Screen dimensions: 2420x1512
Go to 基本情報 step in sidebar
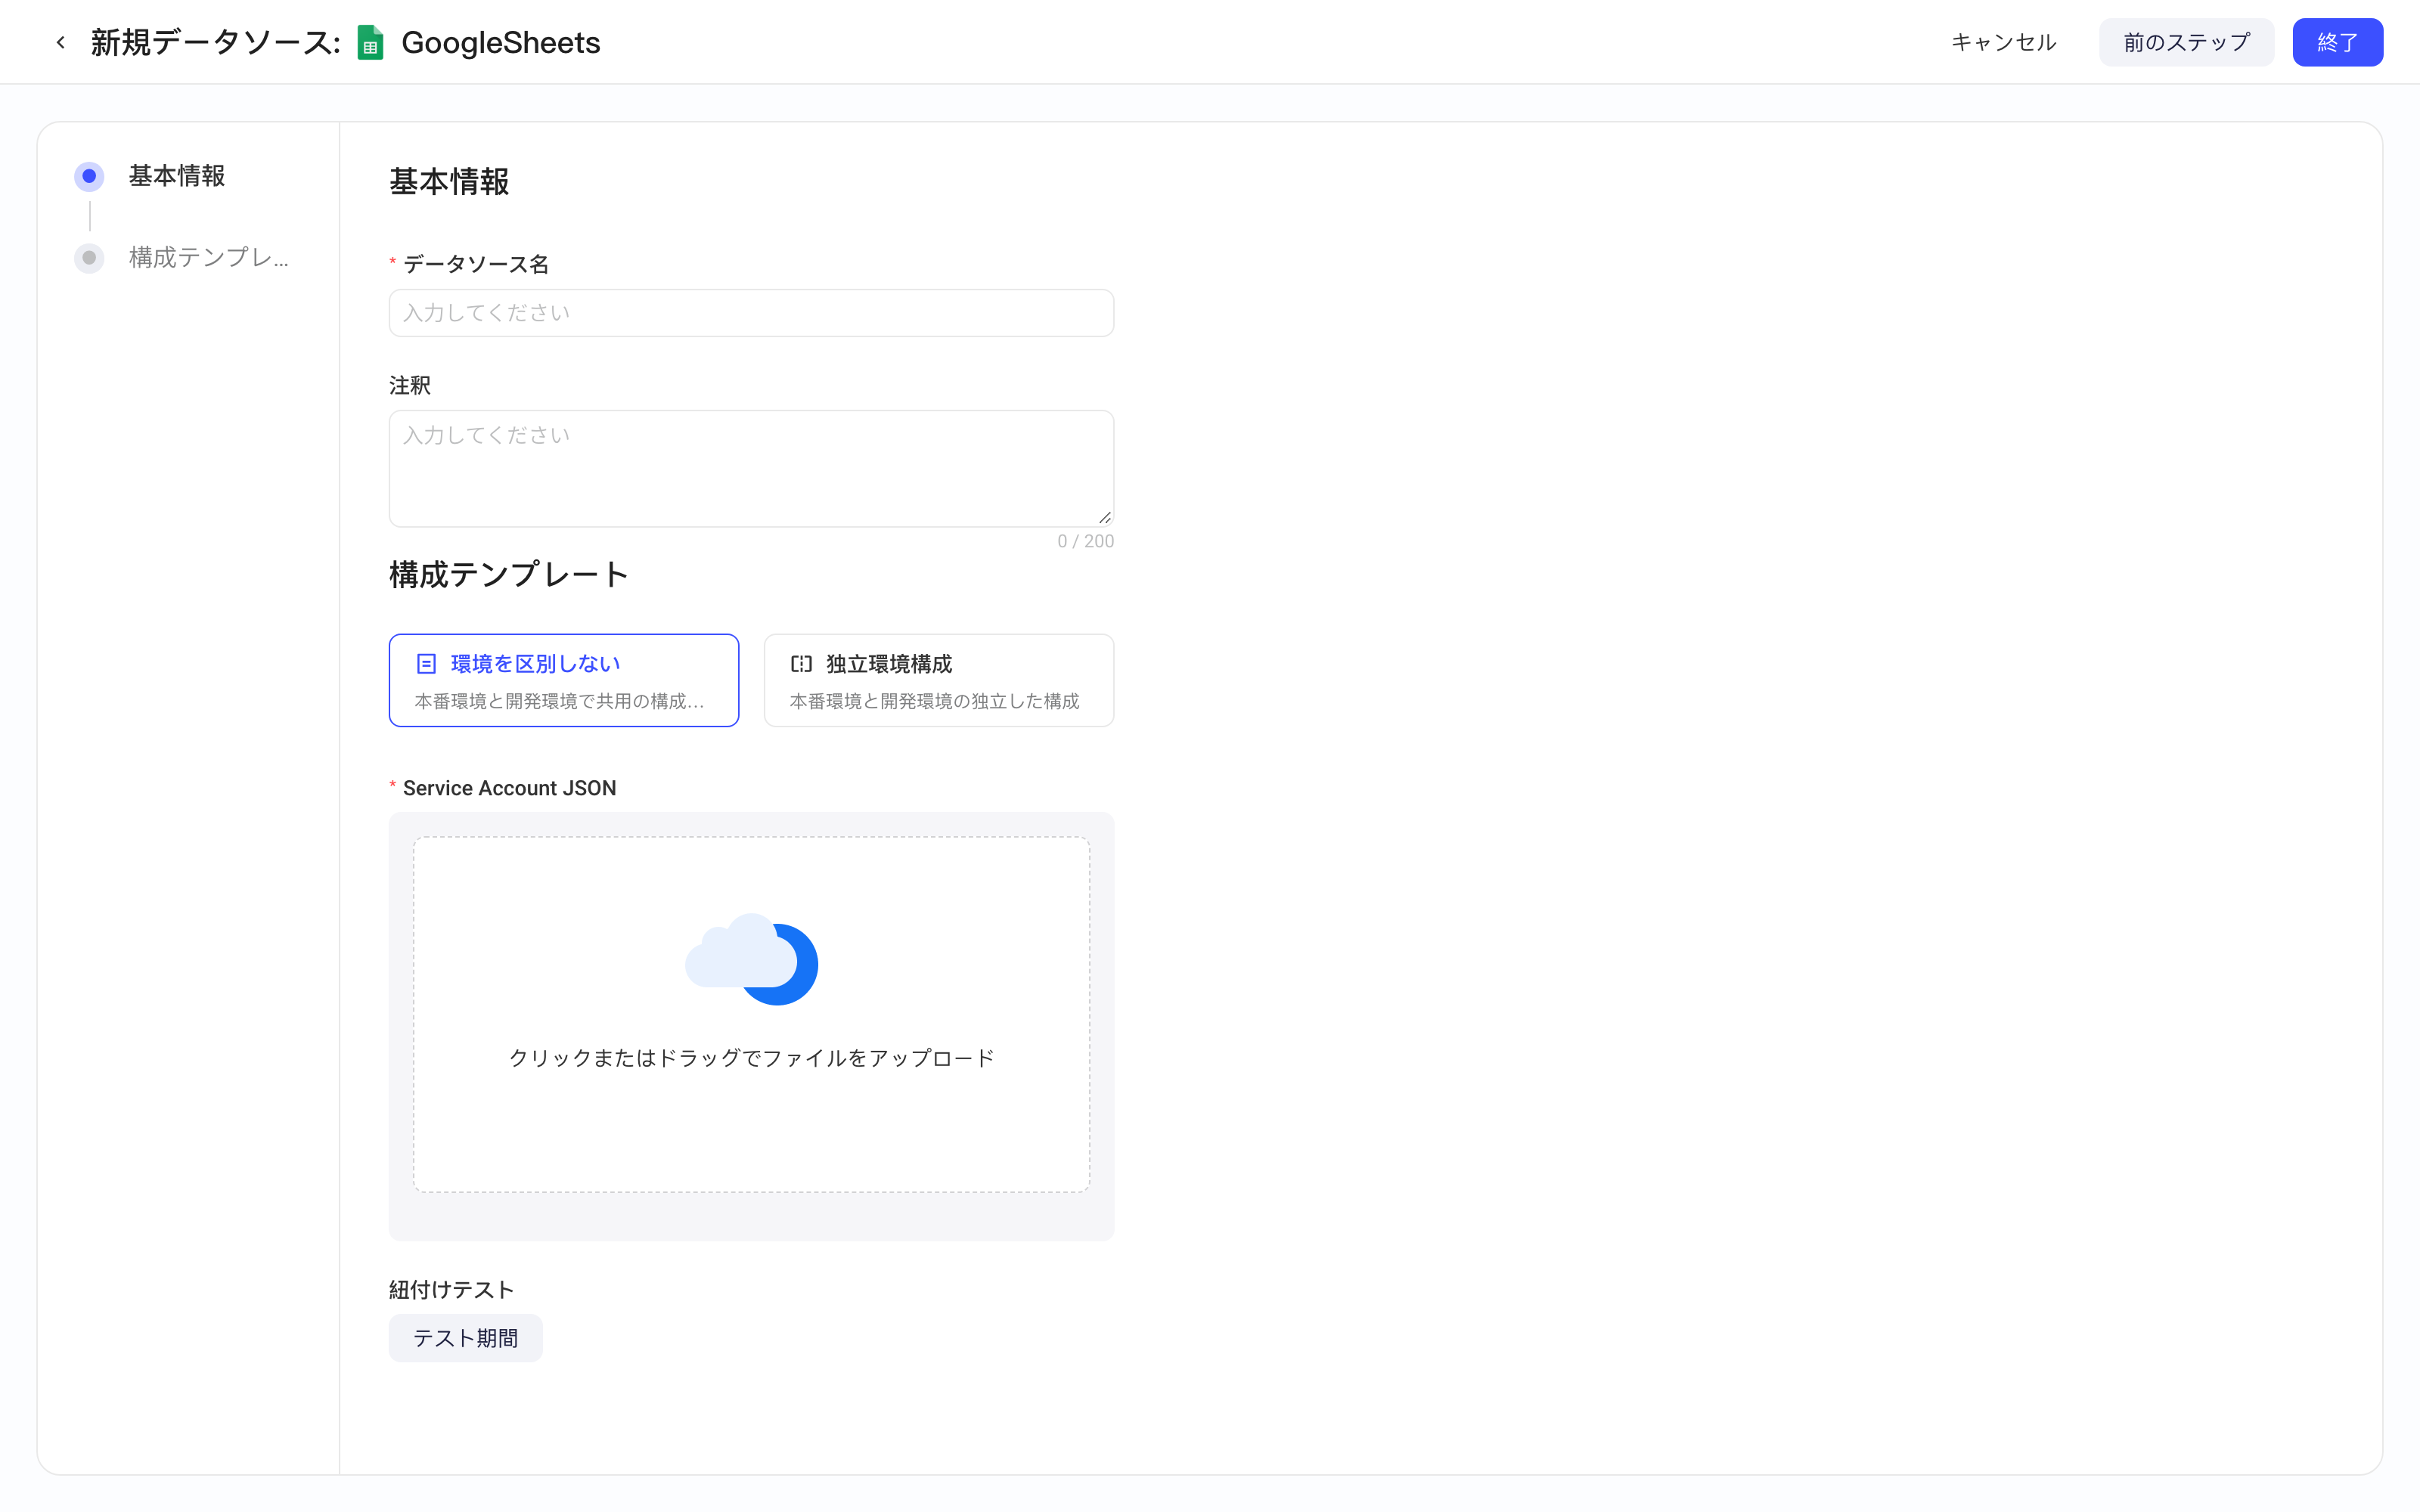click(176, 176)
